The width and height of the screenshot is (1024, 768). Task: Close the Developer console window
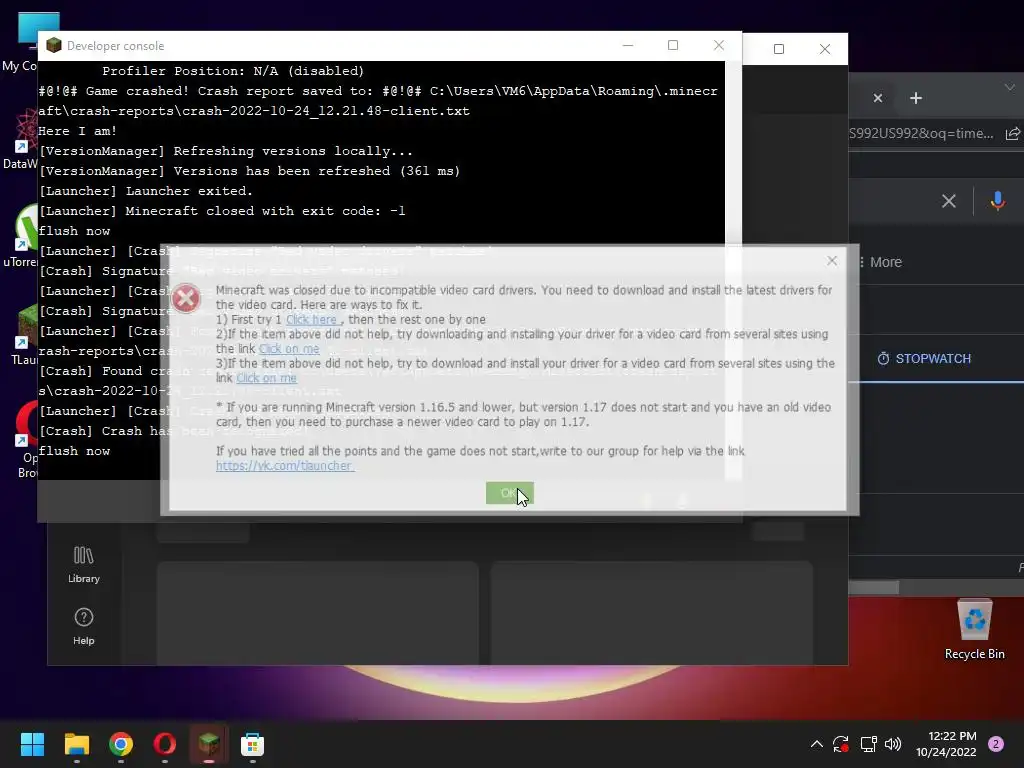coord(718,45)
